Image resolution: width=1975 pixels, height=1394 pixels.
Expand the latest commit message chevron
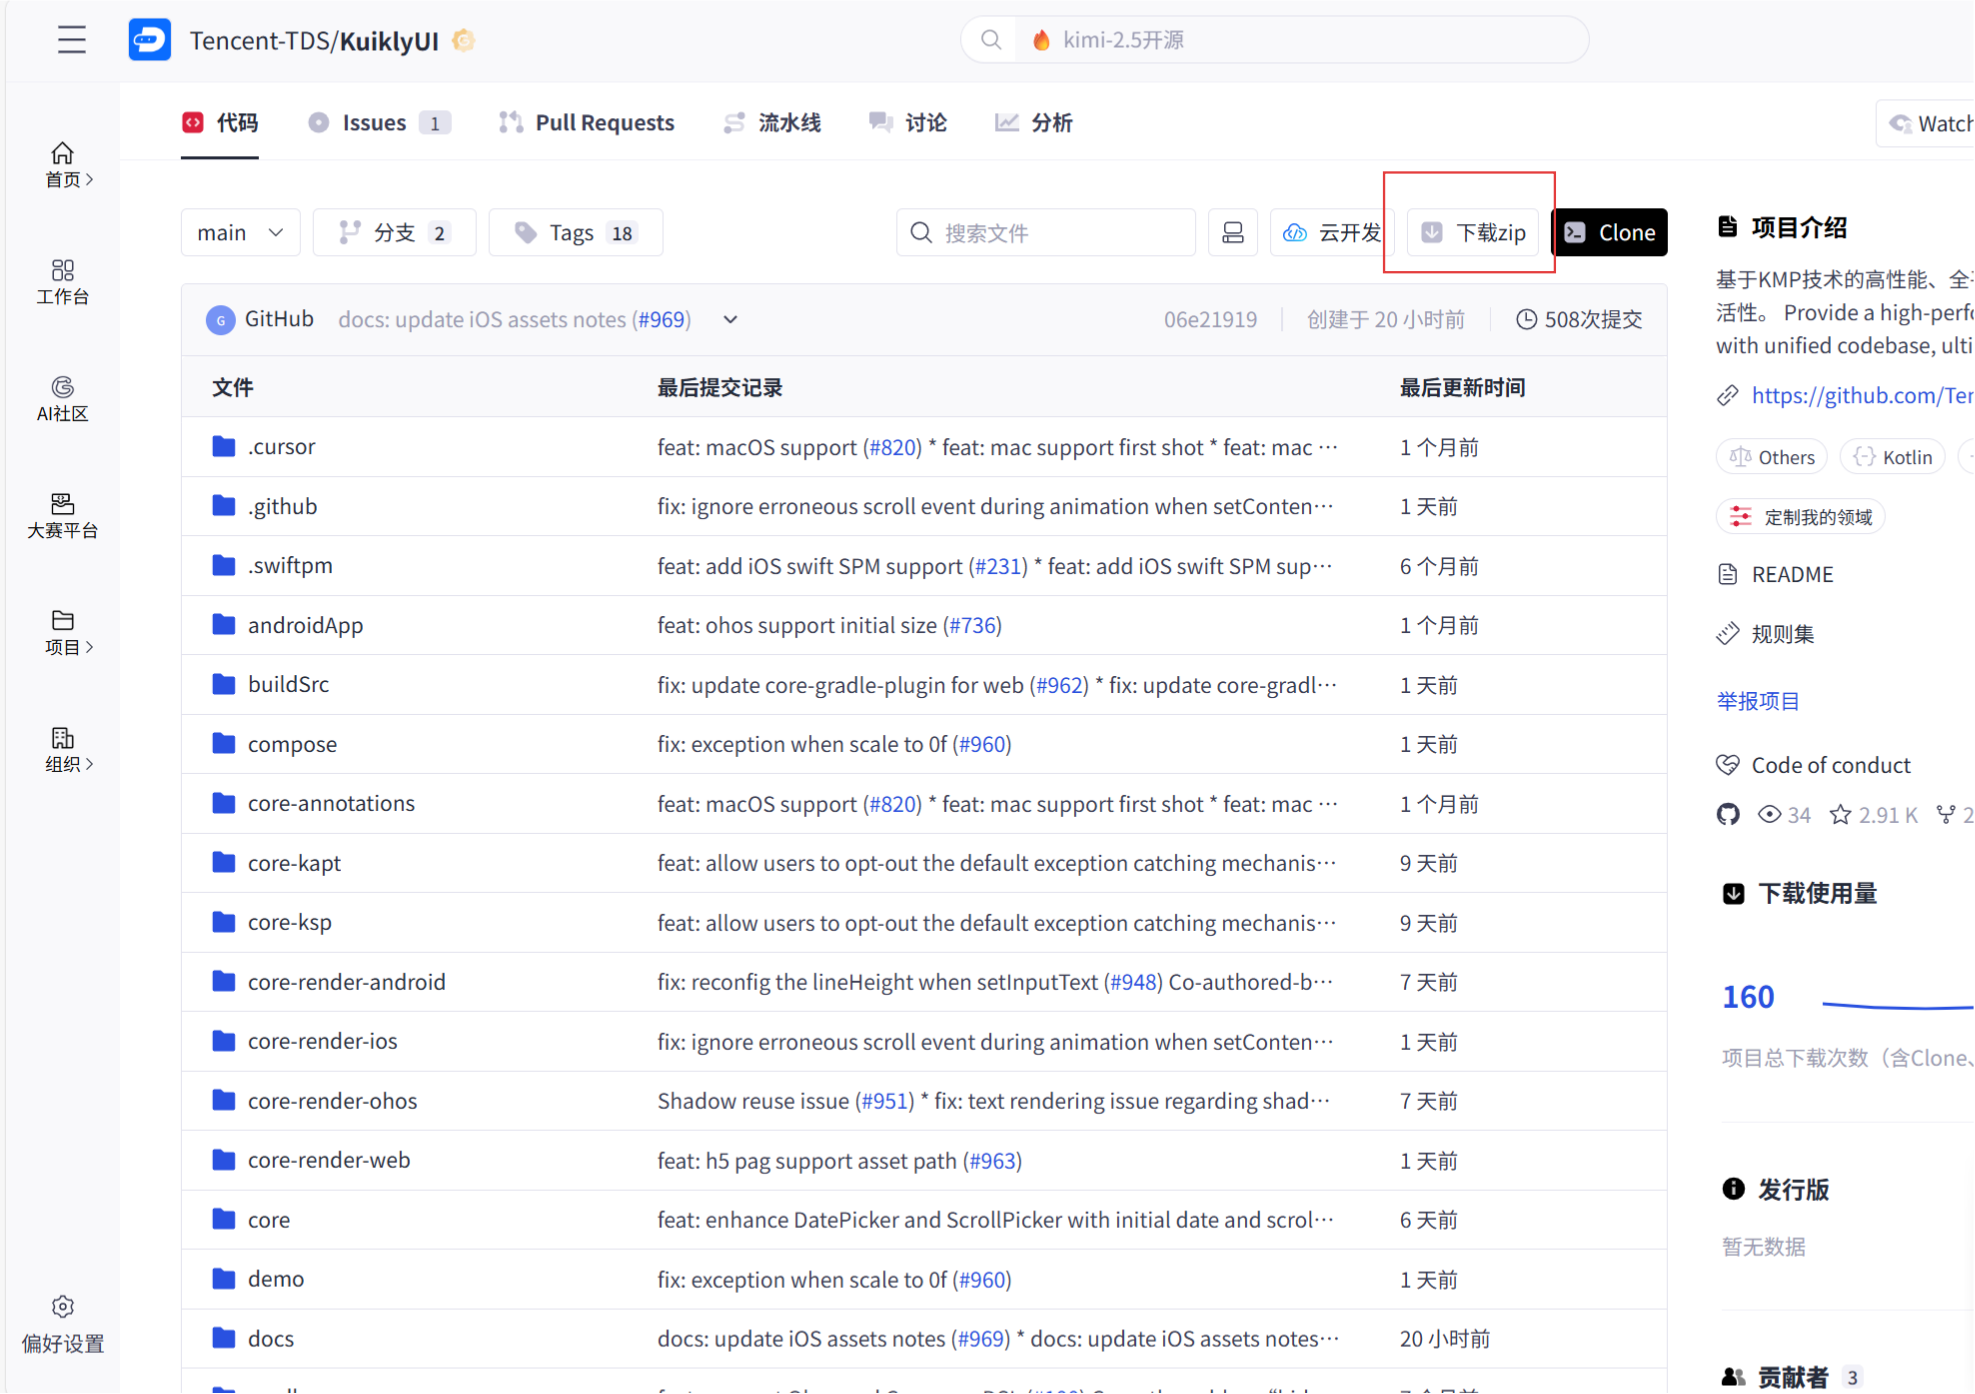[730, 319]
